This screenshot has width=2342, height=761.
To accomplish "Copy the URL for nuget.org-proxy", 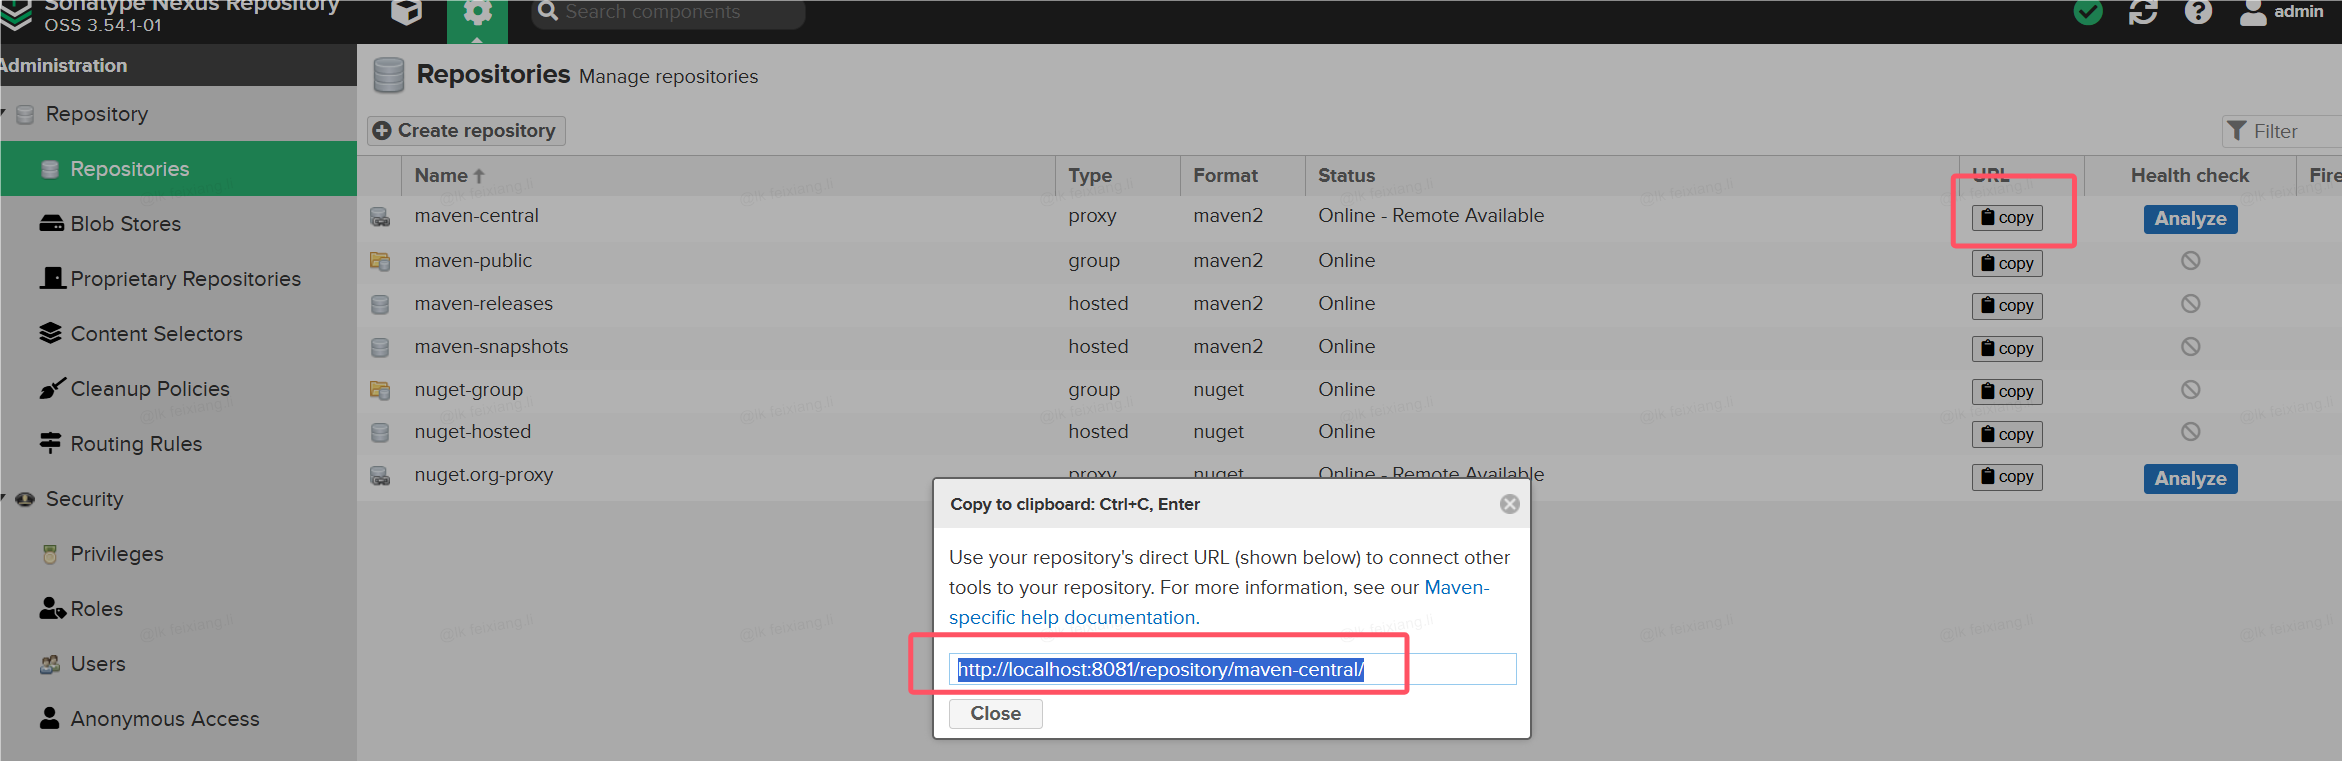I will (x=2007, y=477).
